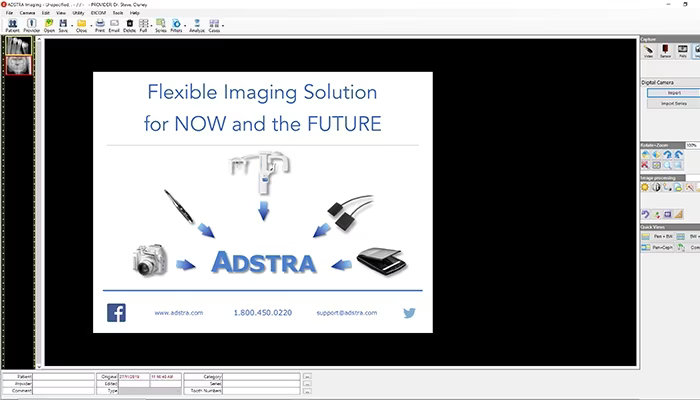Select the magnifier zoom icon
Screen dimensions: 700x400
click(x=667, y=165)
